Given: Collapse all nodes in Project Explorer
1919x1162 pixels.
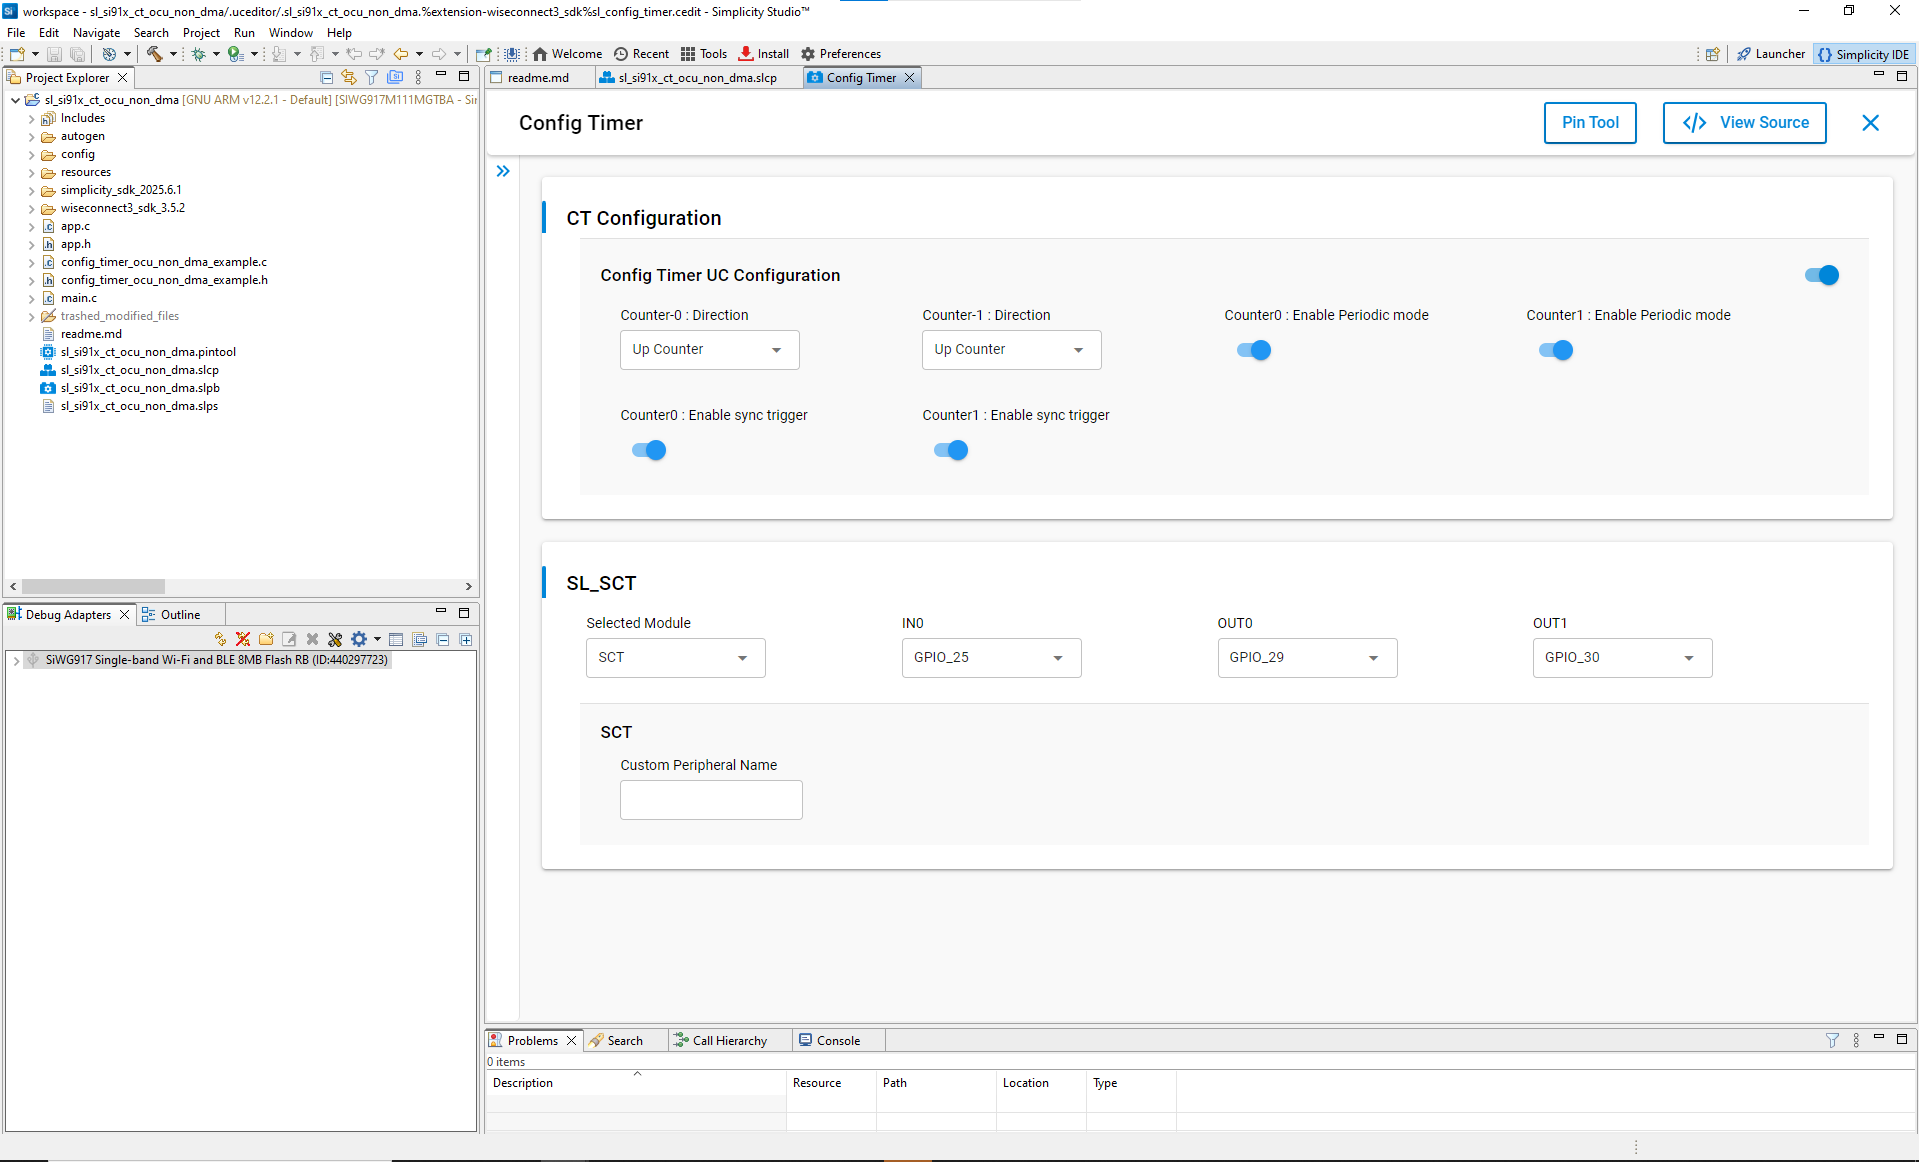Looking at the screenshot, I should pos(326,76).
